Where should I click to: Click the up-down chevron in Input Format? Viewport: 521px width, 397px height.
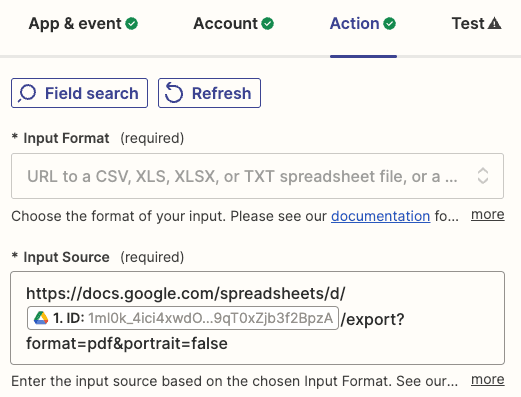tap(483, 176)
